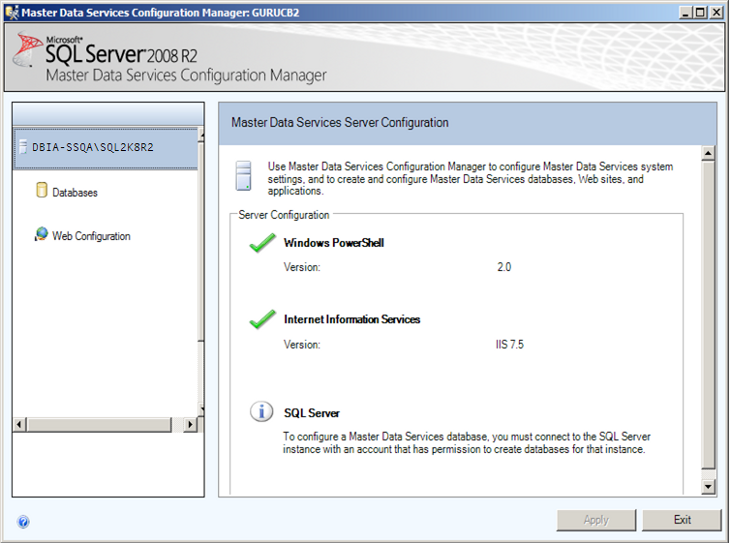The height and width of the screenshot is (543, 730).
Task: Click the Apply button
Action: click(x=596, y=520)
